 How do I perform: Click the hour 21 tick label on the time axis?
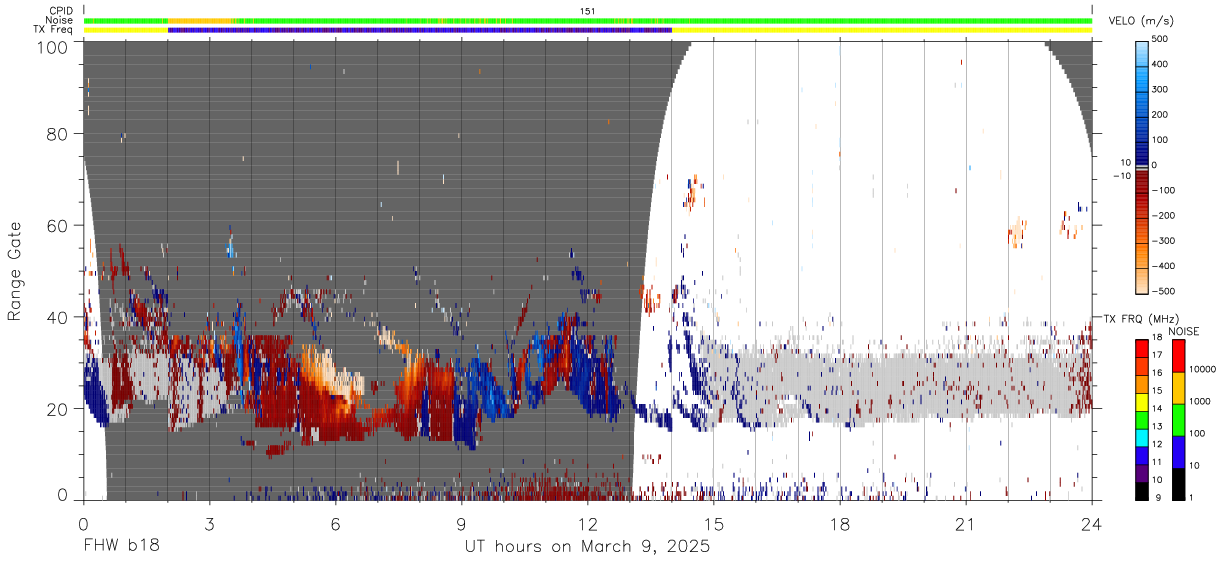point(966,524)
